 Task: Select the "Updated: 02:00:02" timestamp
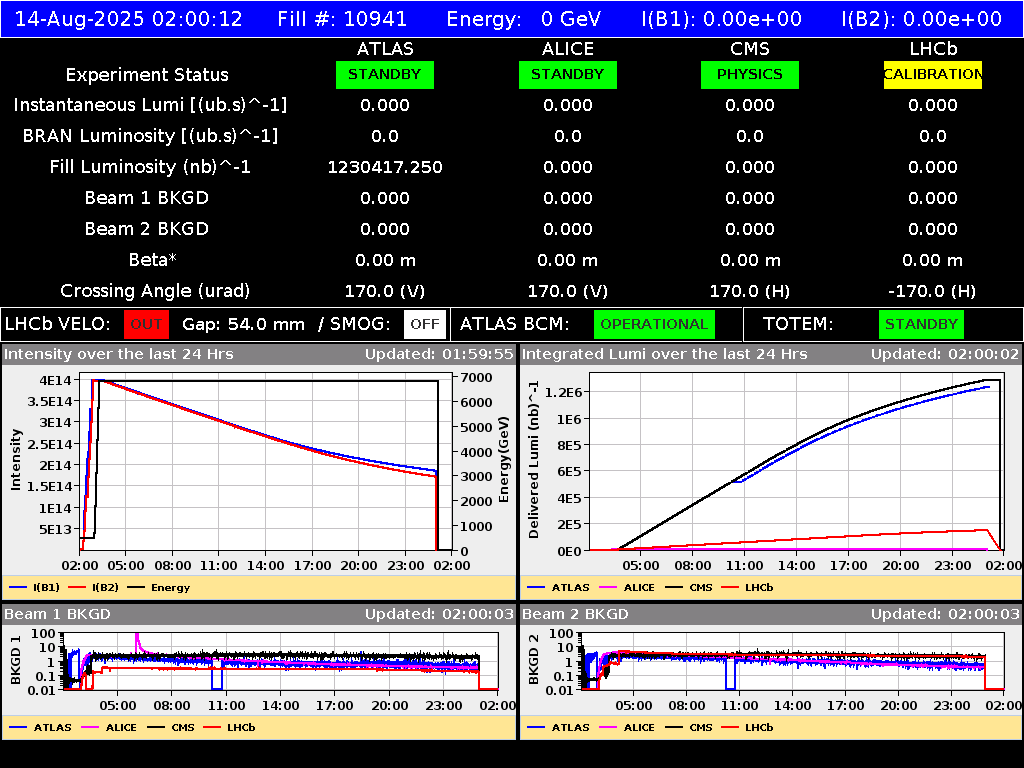pos(945,355)
